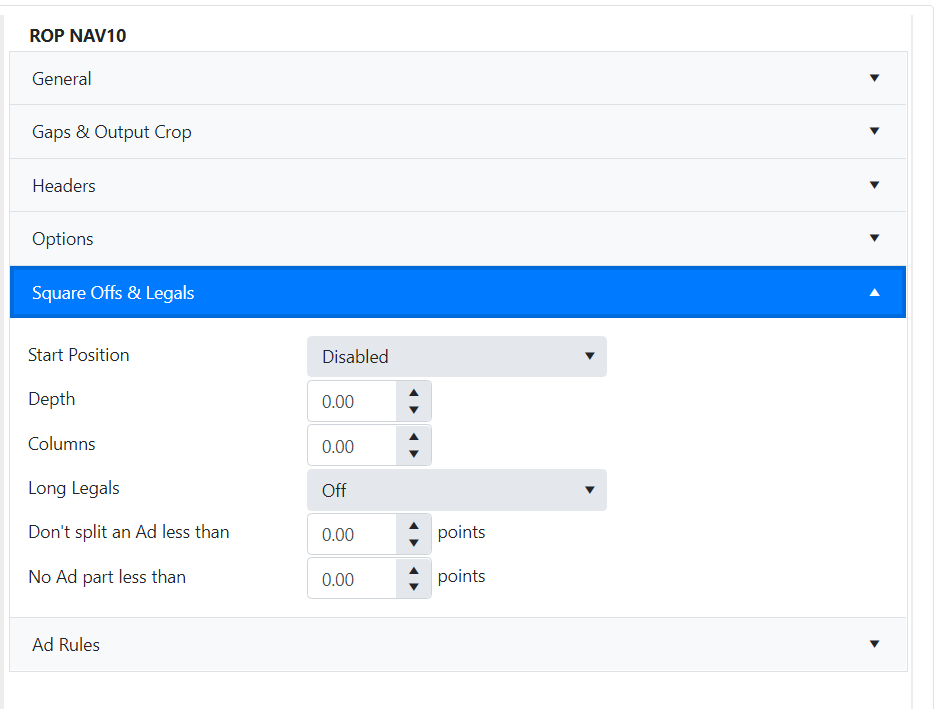Screen dimensions: 944x709
Task: Decrease Columns using the down arrow
Action: click(414, 455)
